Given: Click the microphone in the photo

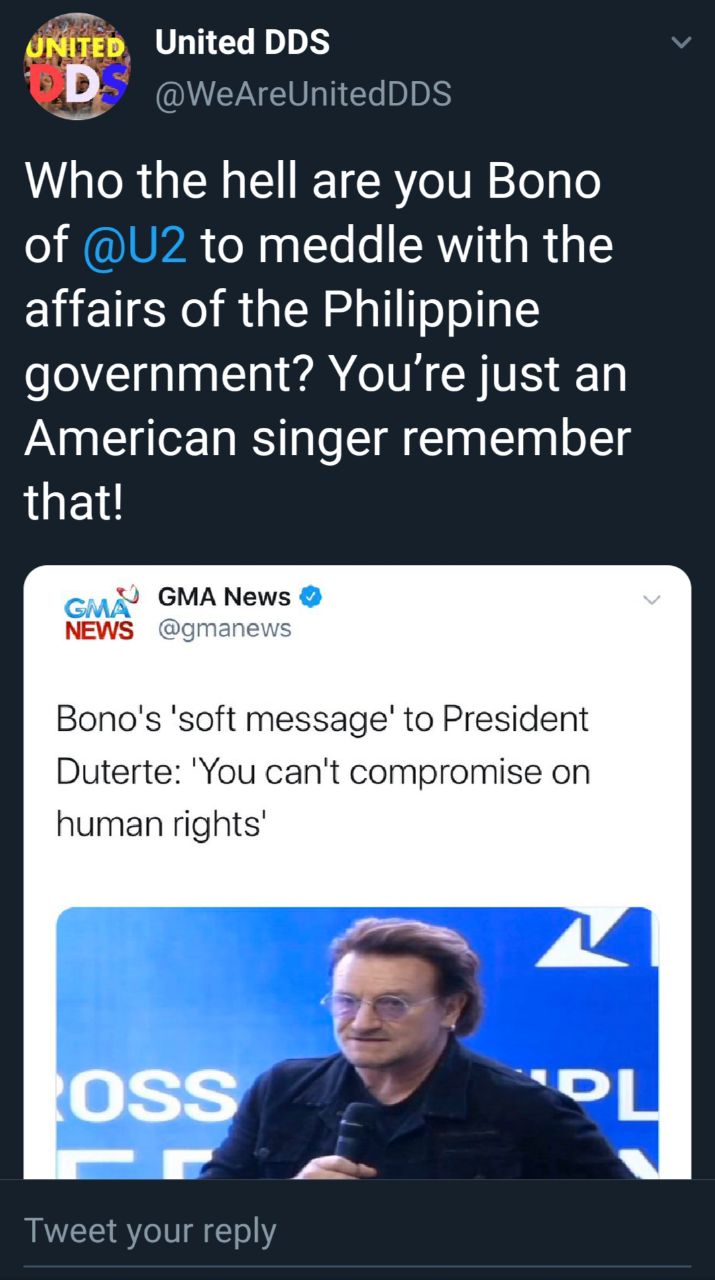Looking at the screenshot, I should coord(353,1130).
